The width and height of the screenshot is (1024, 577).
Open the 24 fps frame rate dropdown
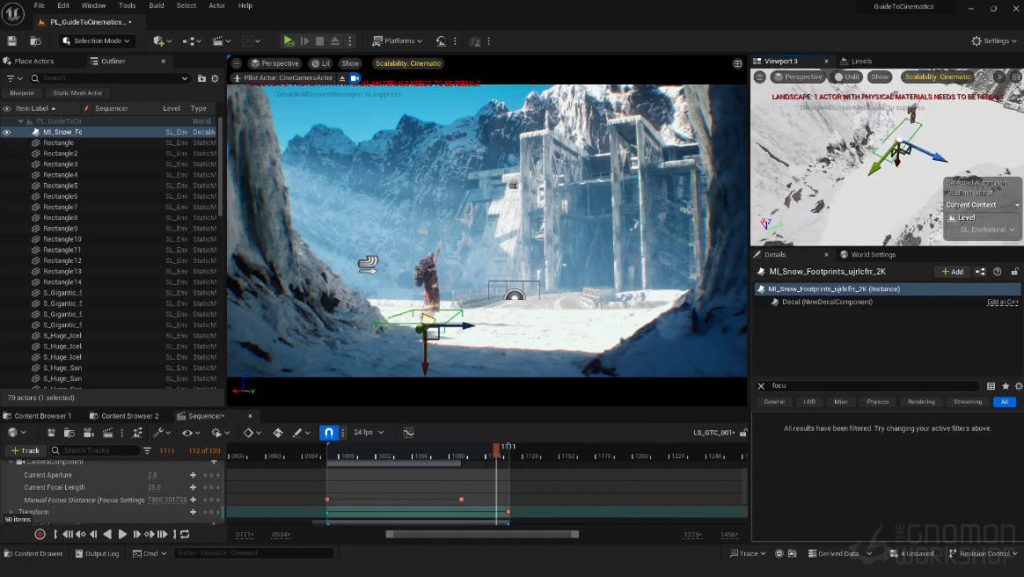point(368,433)
